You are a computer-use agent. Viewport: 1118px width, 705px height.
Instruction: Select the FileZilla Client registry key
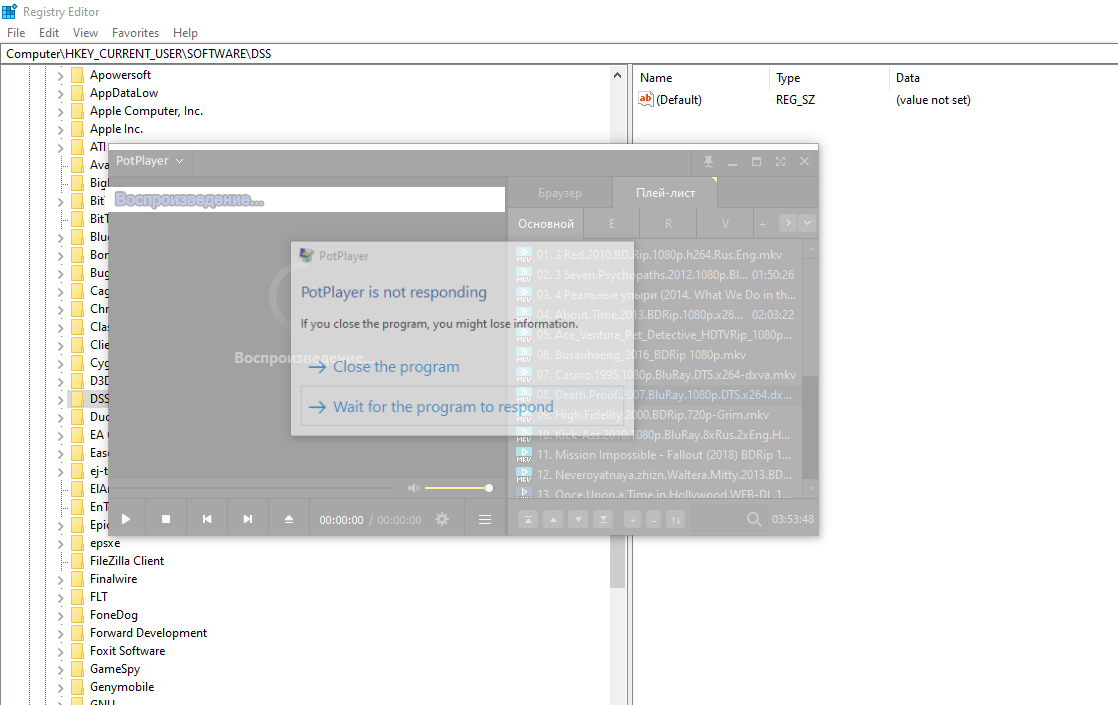pyautogui.click(x=127, y=561)
